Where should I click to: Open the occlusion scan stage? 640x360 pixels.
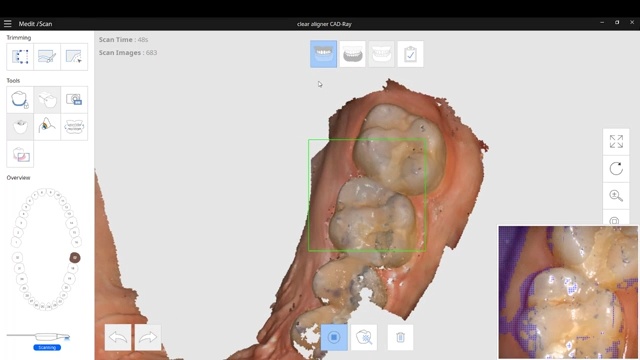click(x=381, y=54)
